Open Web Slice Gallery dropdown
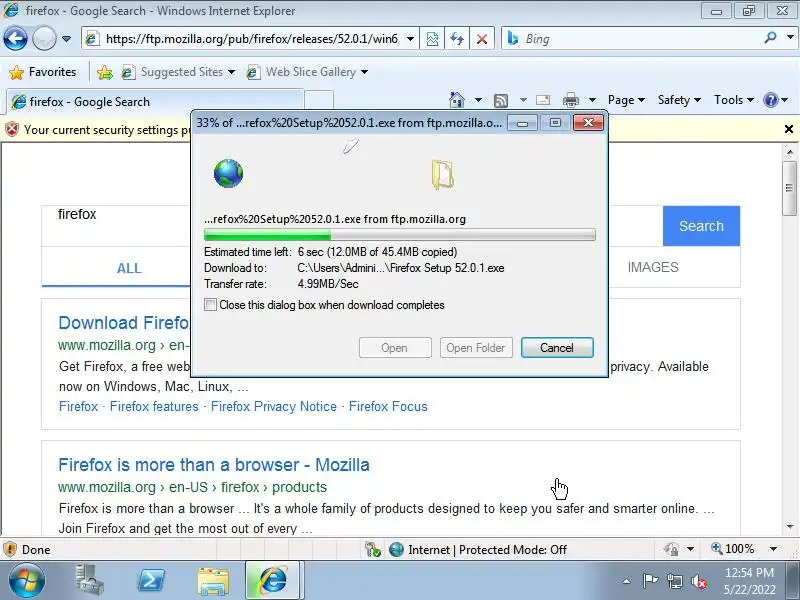 [307, 72]
